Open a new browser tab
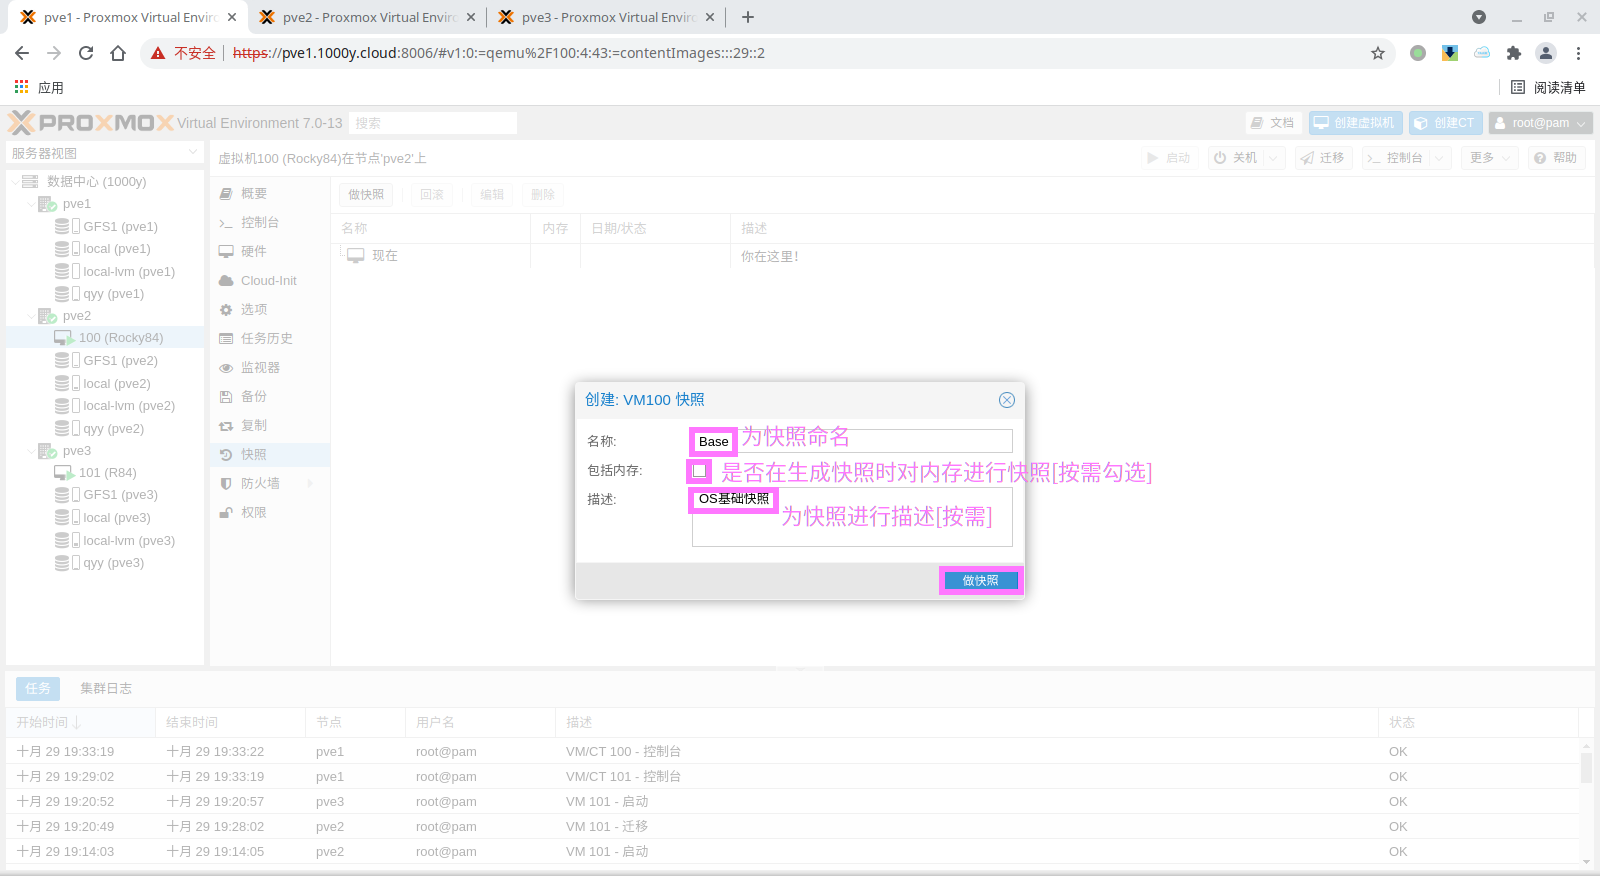The width and height of the screenshot is (1600, 876). 748,17
